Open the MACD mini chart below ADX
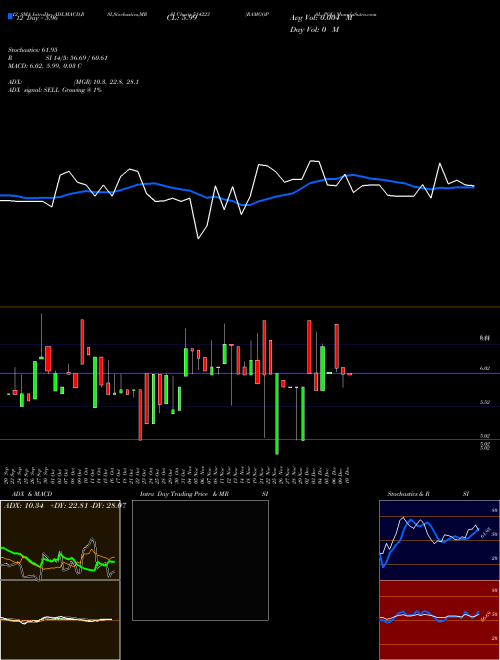The width and height of the screenshot is (500, 660). tap(60, 620)
